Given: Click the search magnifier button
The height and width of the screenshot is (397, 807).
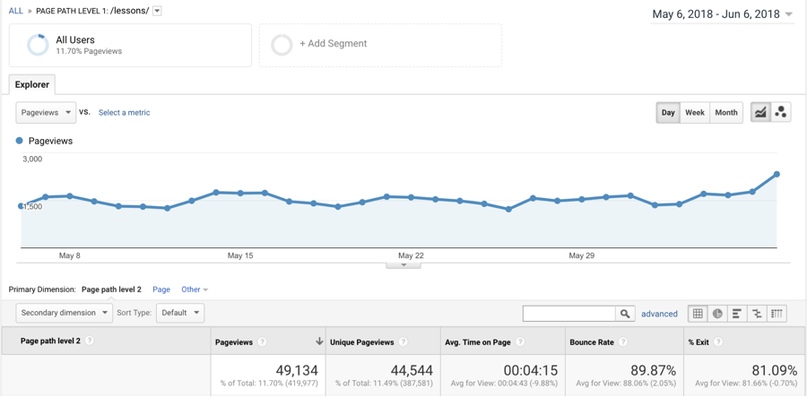Looking at the screenshot, I should click(624, 313).
